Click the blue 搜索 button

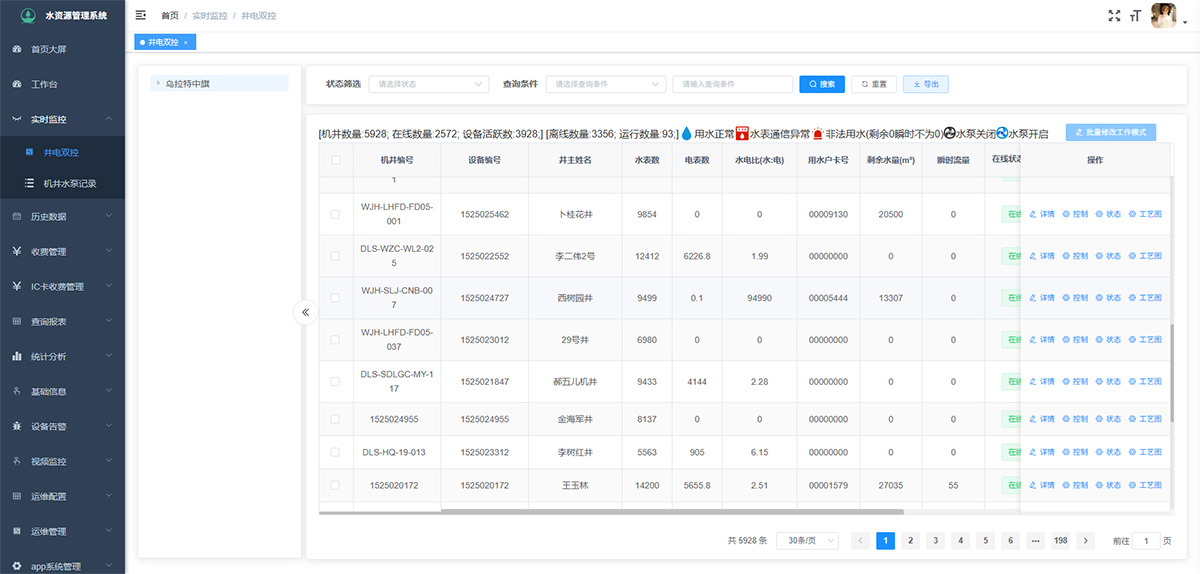point(822,85)
